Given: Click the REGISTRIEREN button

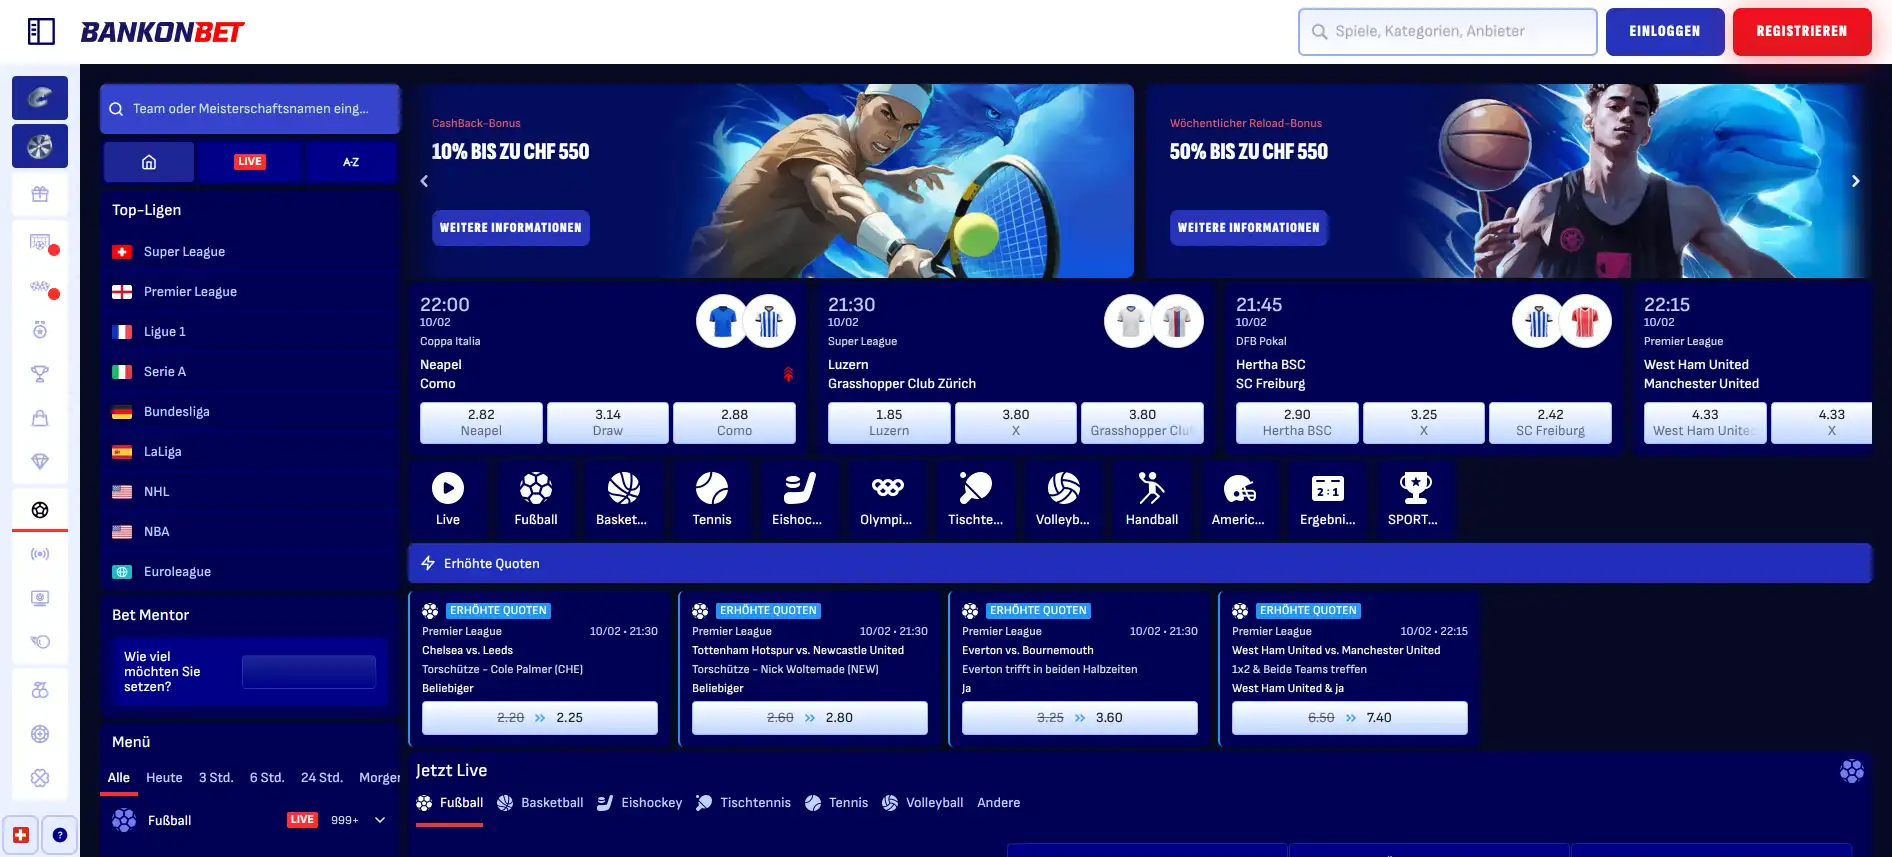Looking at the screenshot, I should tap(1802, 32).
